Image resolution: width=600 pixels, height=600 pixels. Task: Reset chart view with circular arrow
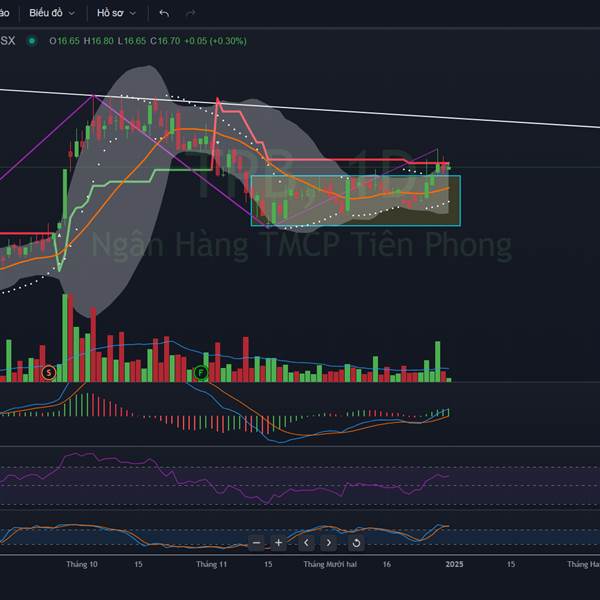356,543
